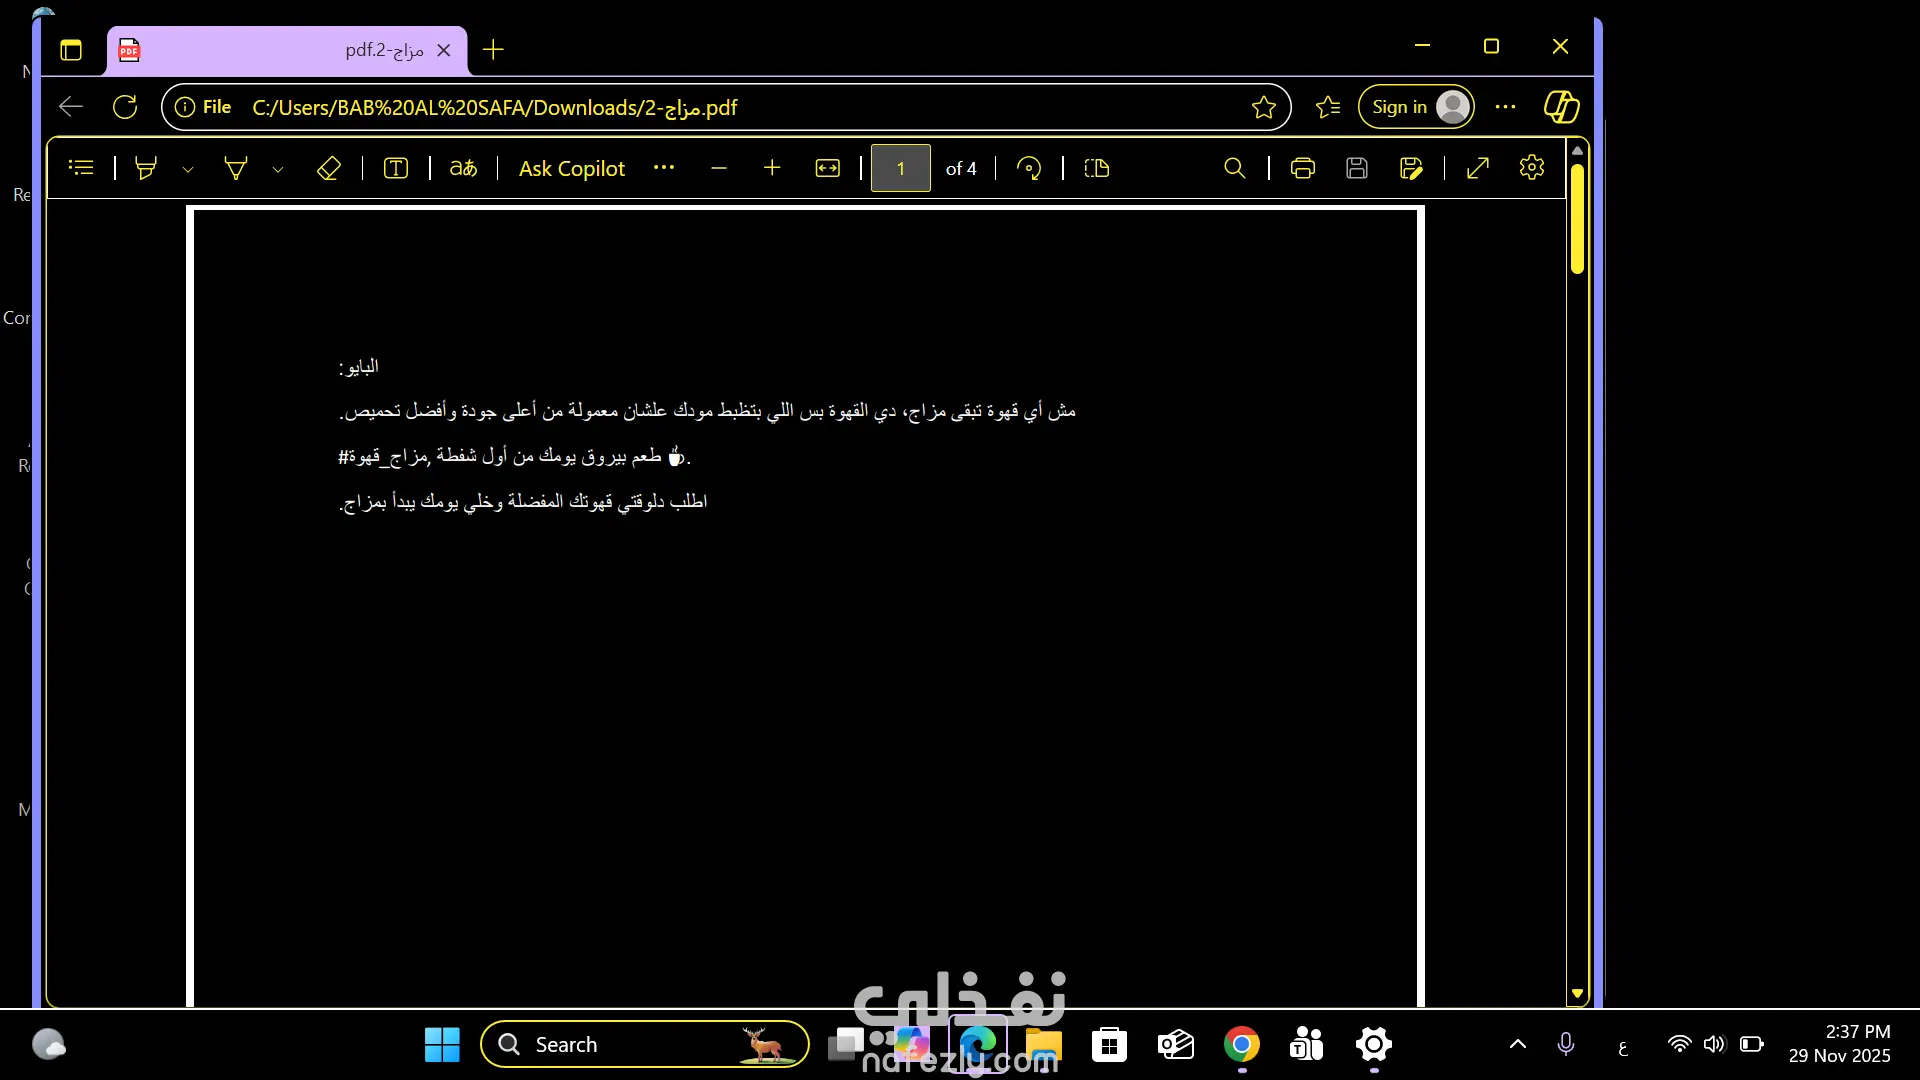Select the Draw pen tool
Image resolution: width=1920 pixels, height=1080 pixels.
point(236,168)
